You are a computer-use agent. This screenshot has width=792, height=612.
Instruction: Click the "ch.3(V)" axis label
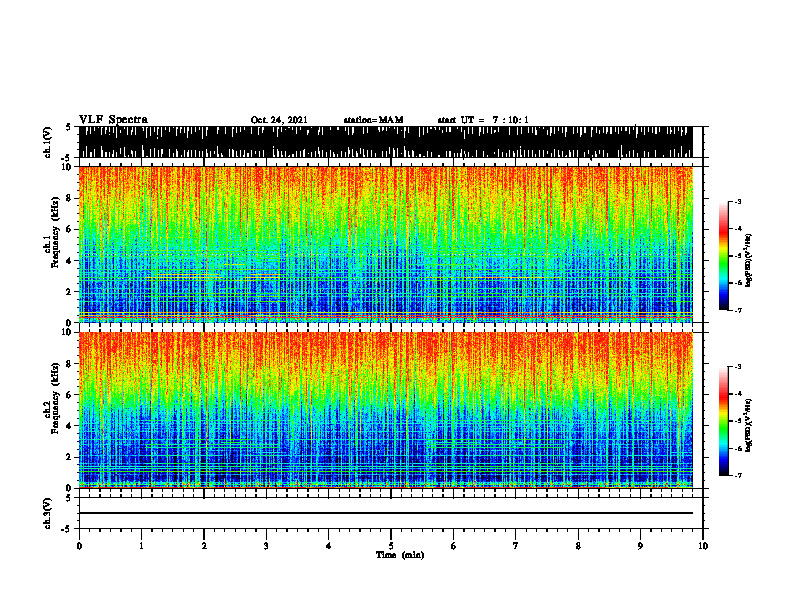(x=48, y=513)
